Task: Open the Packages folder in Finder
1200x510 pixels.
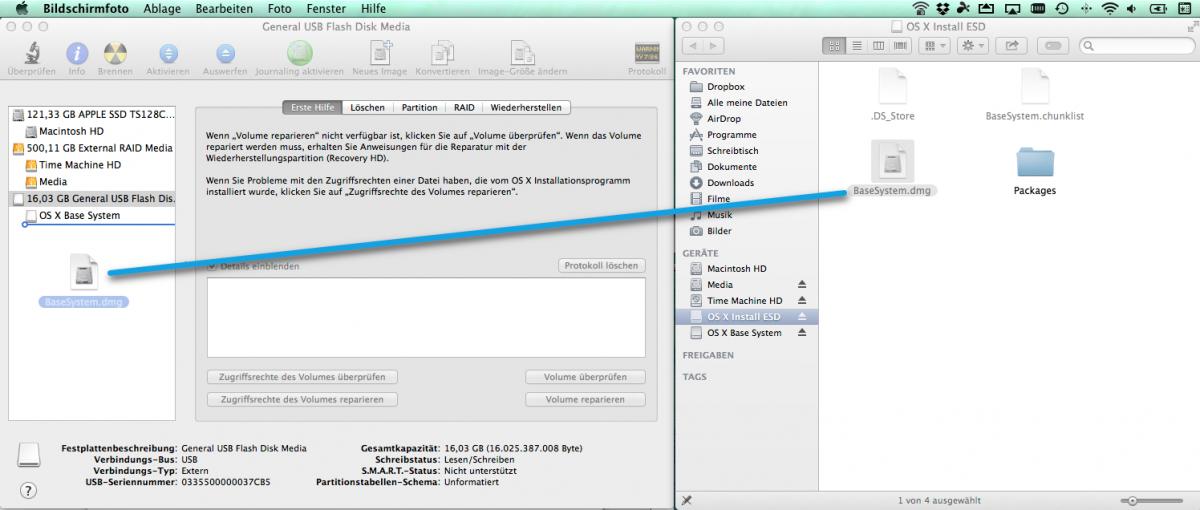Action: (1034, 163)
